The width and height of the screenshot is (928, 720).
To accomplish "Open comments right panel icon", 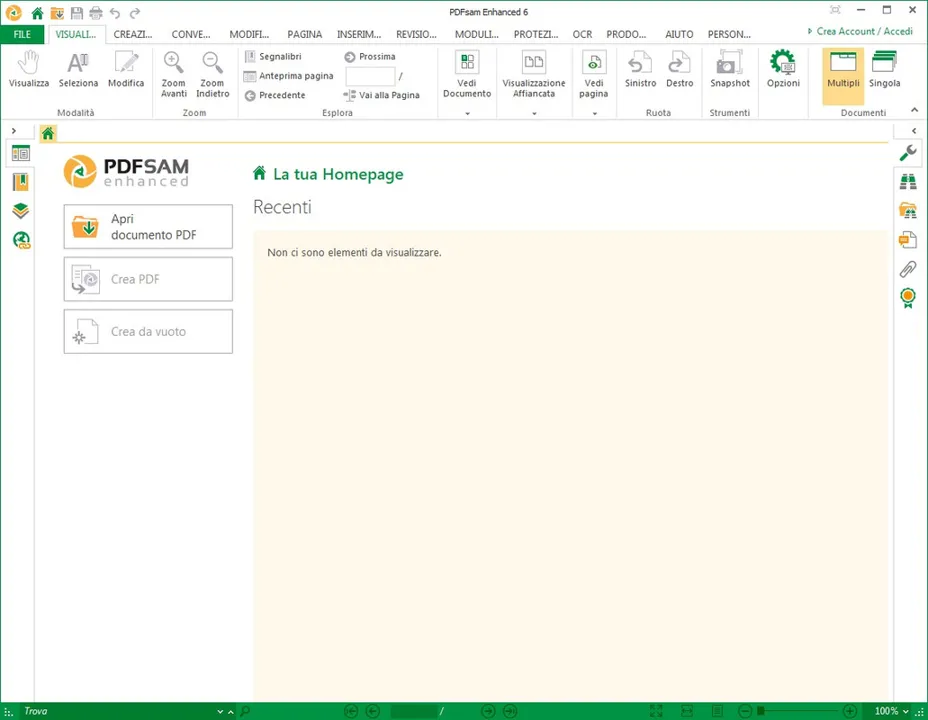I will (x=908, y=239).
